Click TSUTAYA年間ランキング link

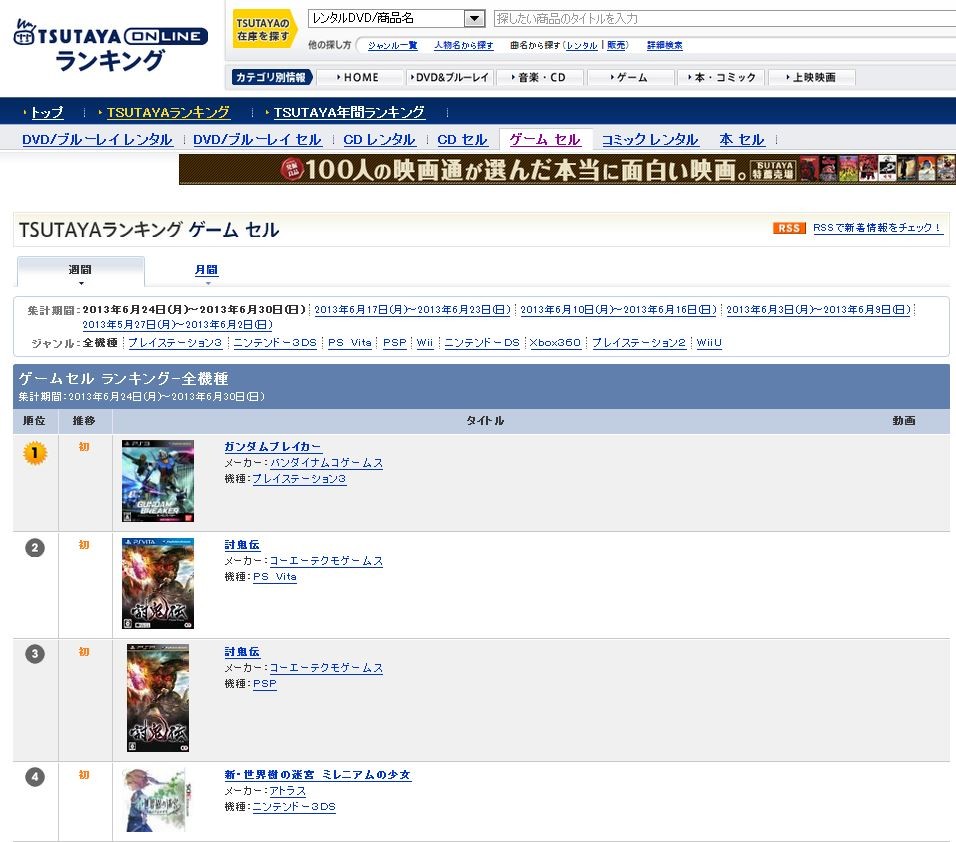(x=349, y=112)
